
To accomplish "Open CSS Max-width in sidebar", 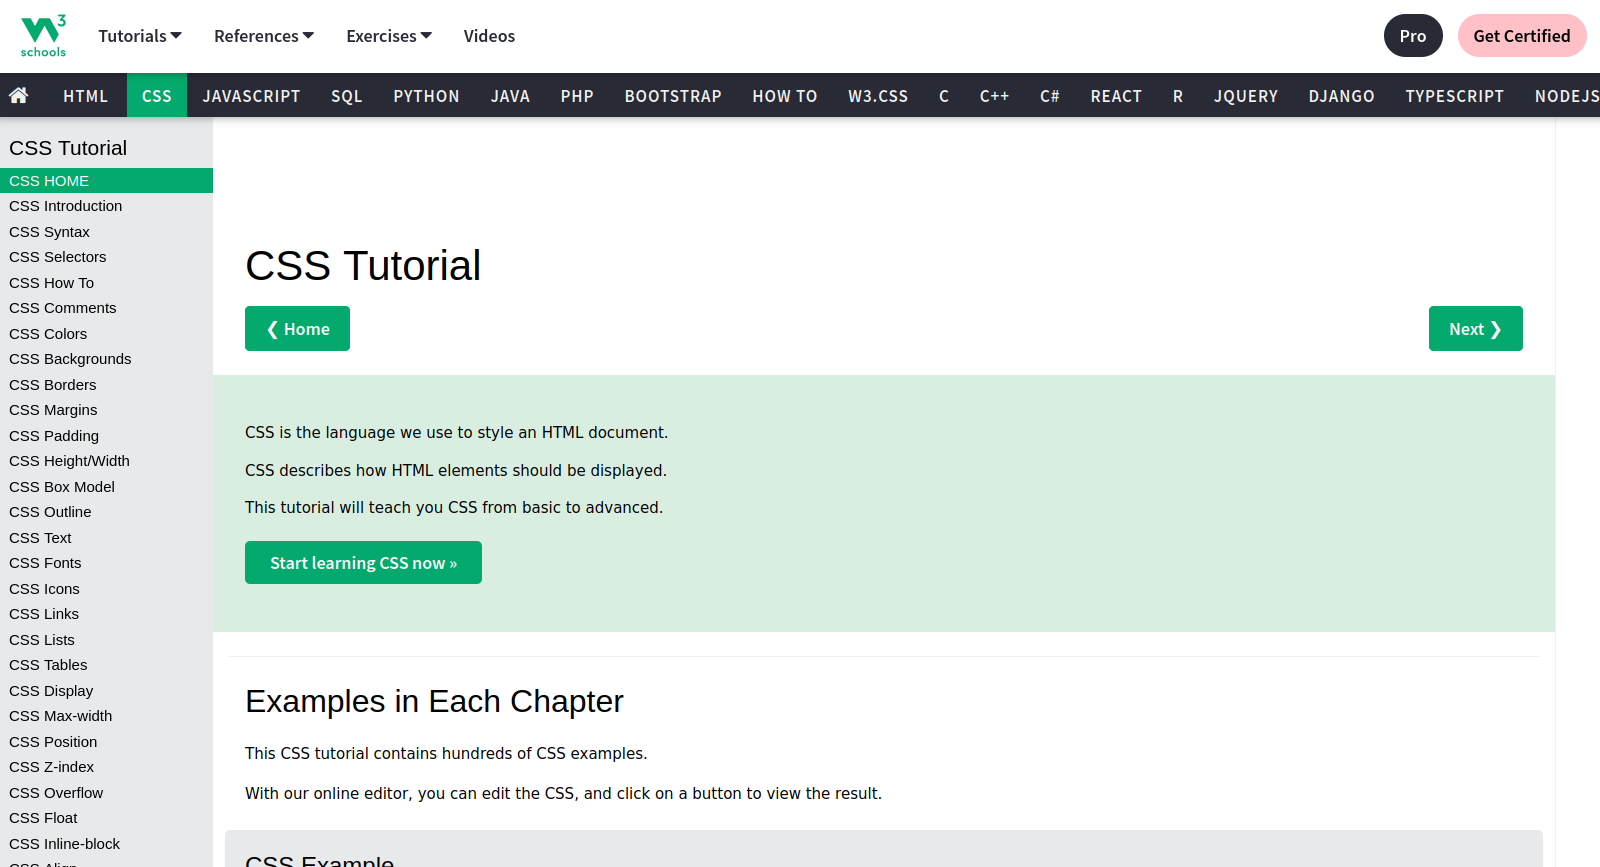I will click(x=106, y=716).
